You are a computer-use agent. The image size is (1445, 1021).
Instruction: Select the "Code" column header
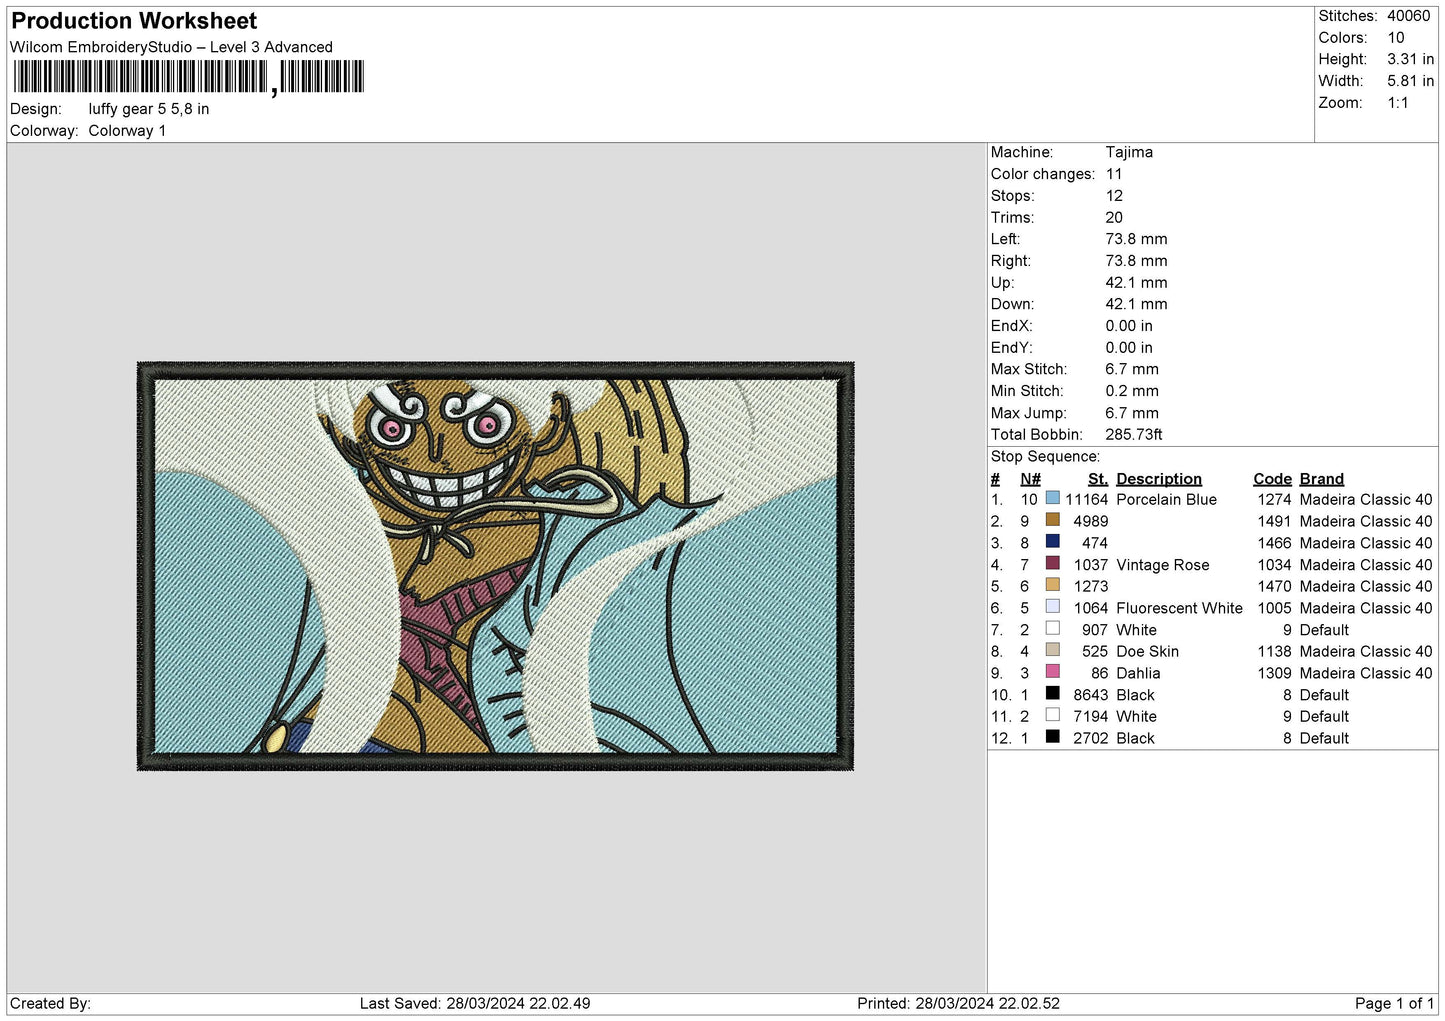click(x=1273, y=479)
